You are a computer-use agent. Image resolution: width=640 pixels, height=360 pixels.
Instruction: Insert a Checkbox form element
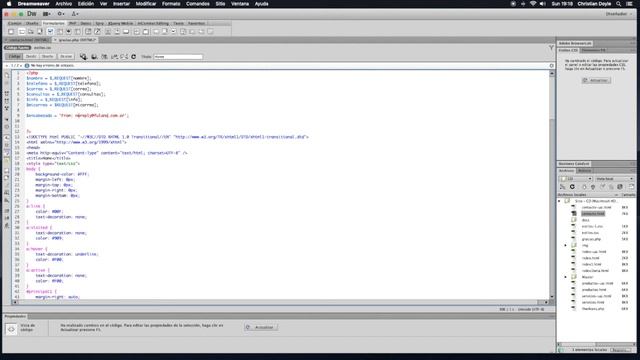tap(50, 31)
